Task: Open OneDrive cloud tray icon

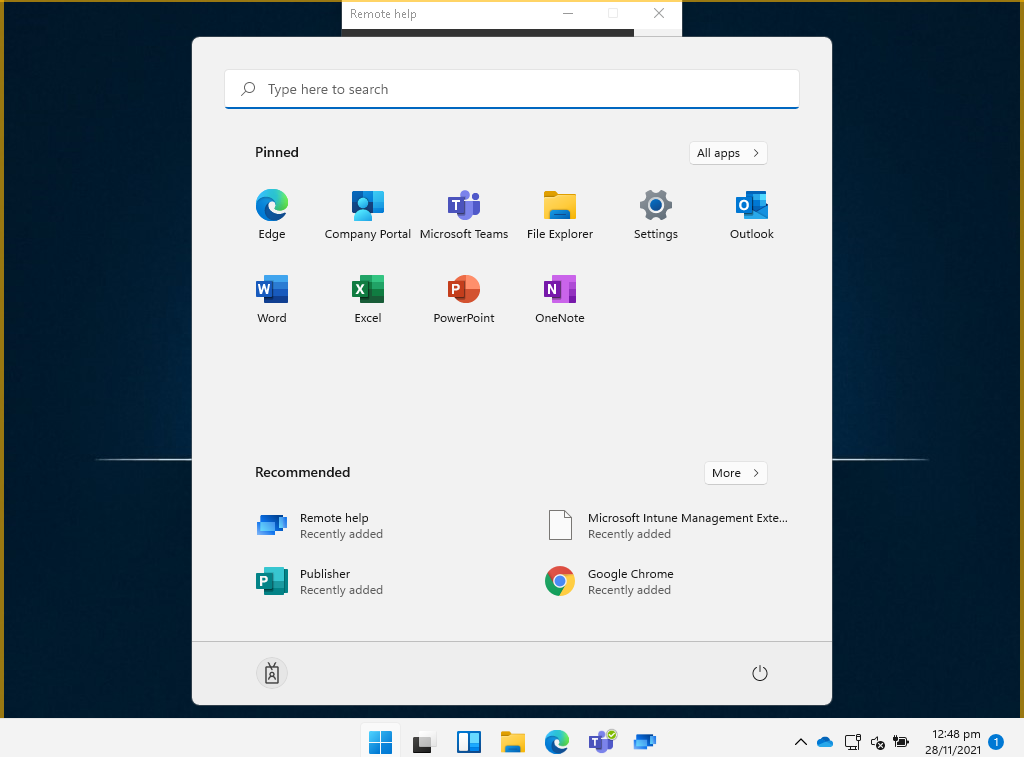Action: [x=825, y=742]
